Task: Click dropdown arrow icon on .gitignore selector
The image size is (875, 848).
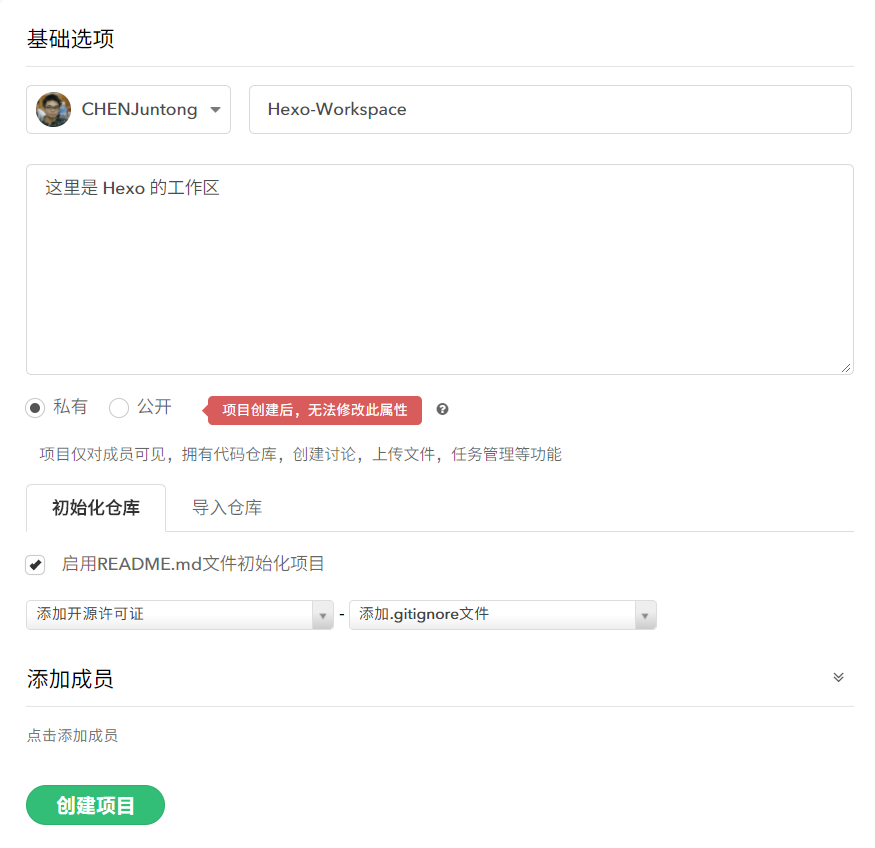Action: pyautogui.click(x=647, y=615)
